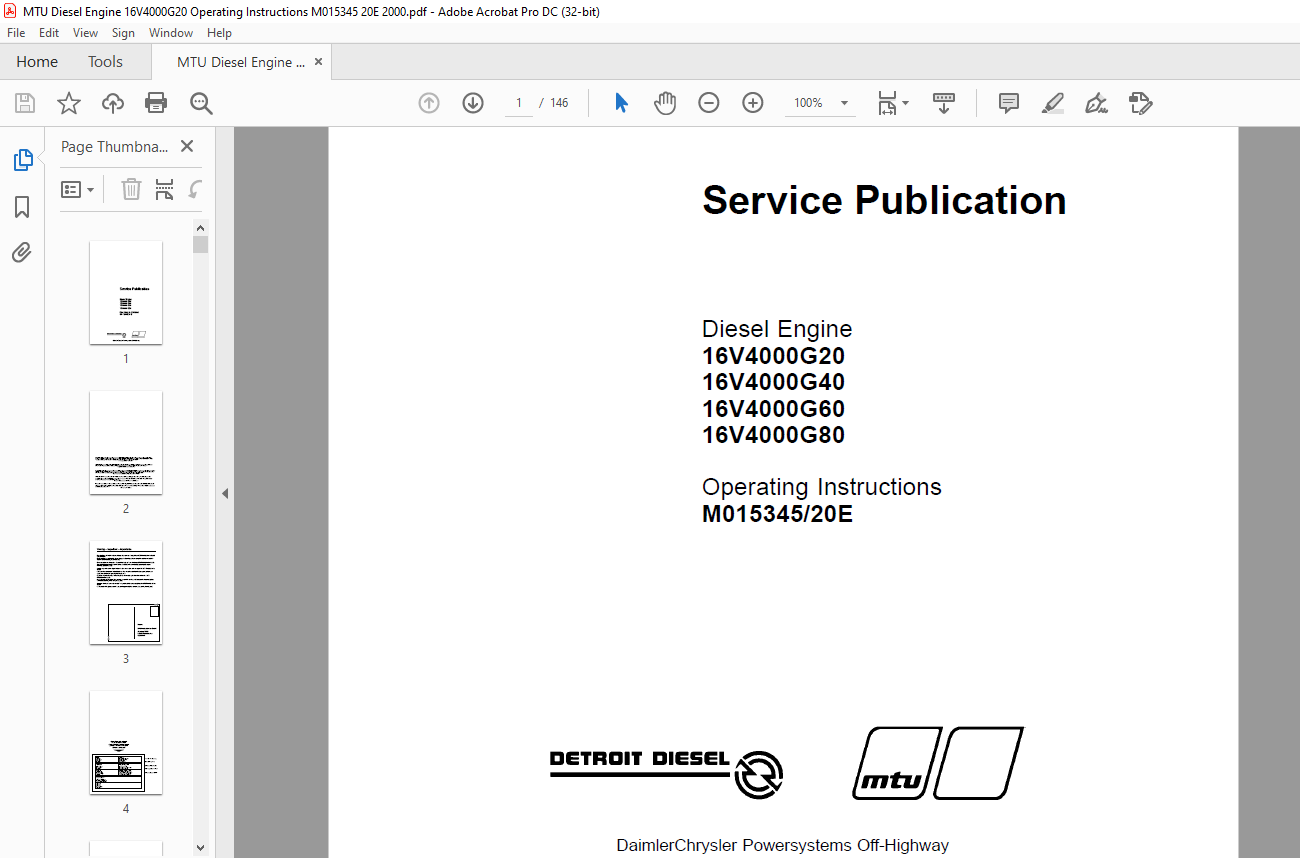Open the Sign menu
This screenshot has width=1300, height=858.
pos(123,33)
